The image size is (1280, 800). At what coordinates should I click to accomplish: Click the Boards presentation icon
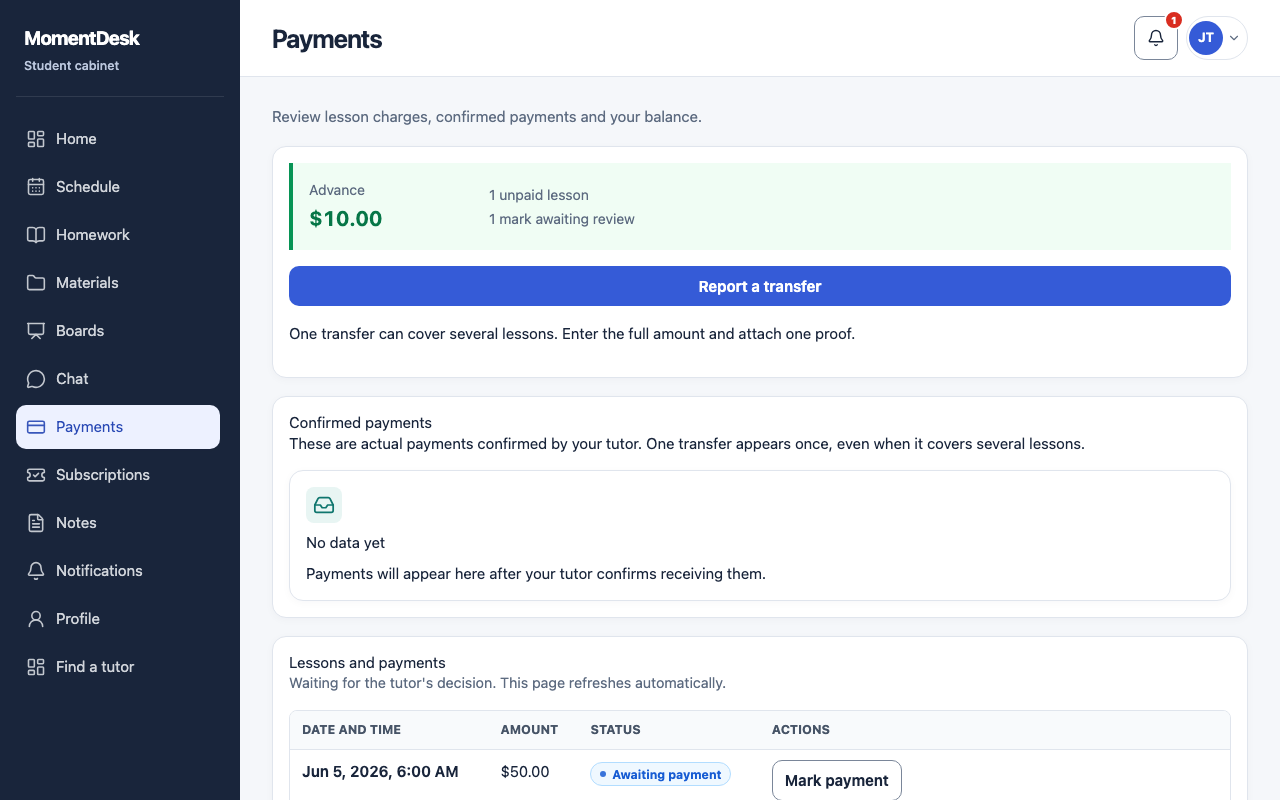coord(36,331)
